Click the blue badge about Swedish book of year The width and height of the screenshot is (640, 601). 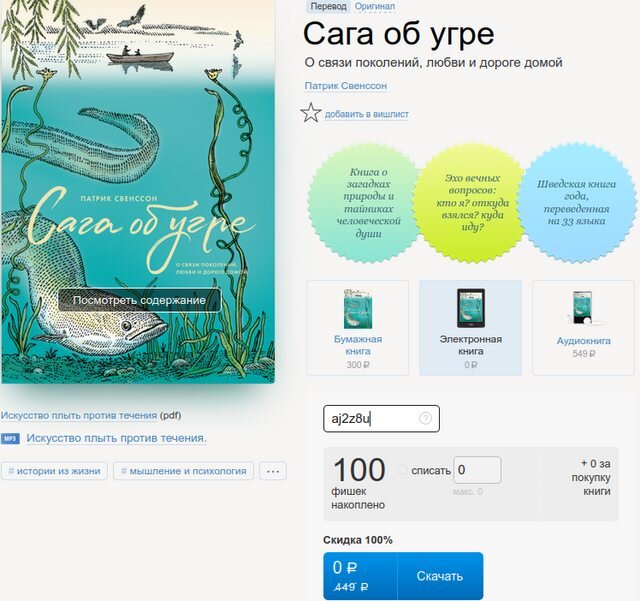[x=576, y=203]
